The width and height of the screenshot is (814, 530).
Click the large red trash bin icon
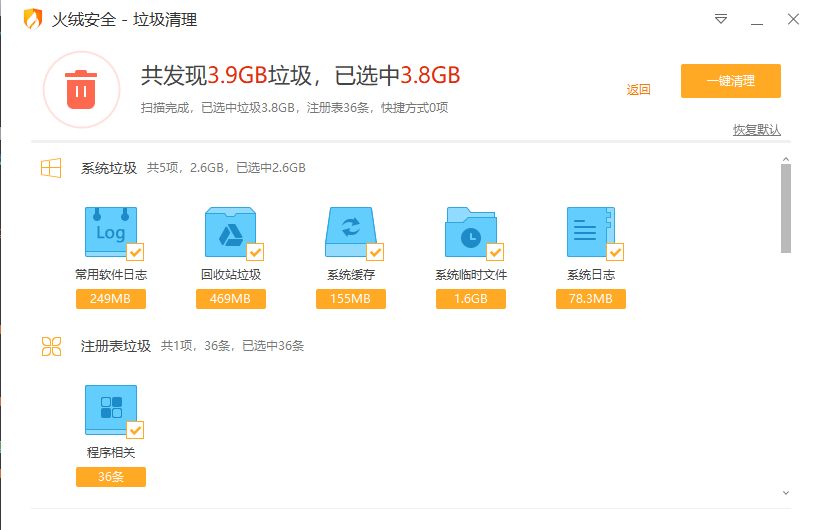(x=81, y=90)
